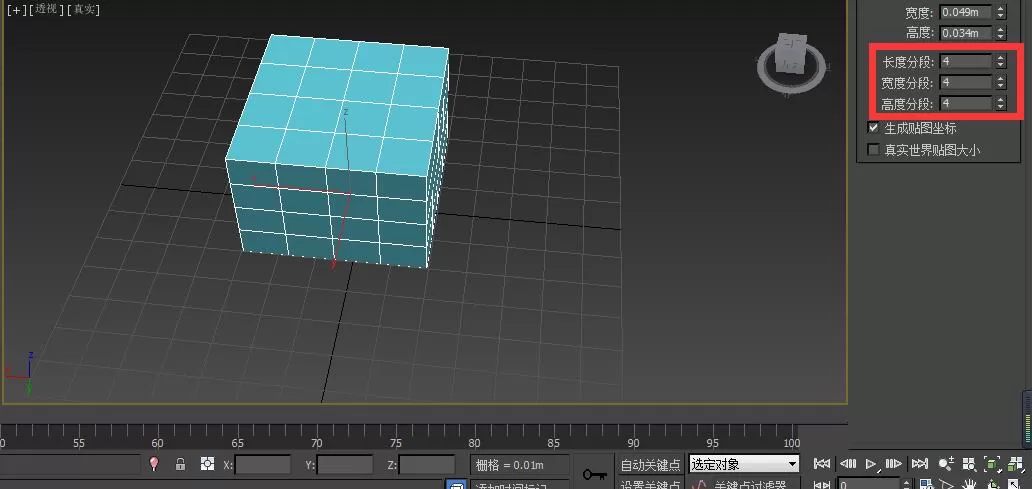The image size is (1032, 489).
Task: Click the Zoom All viewport icon
Action: coord(969,464)
